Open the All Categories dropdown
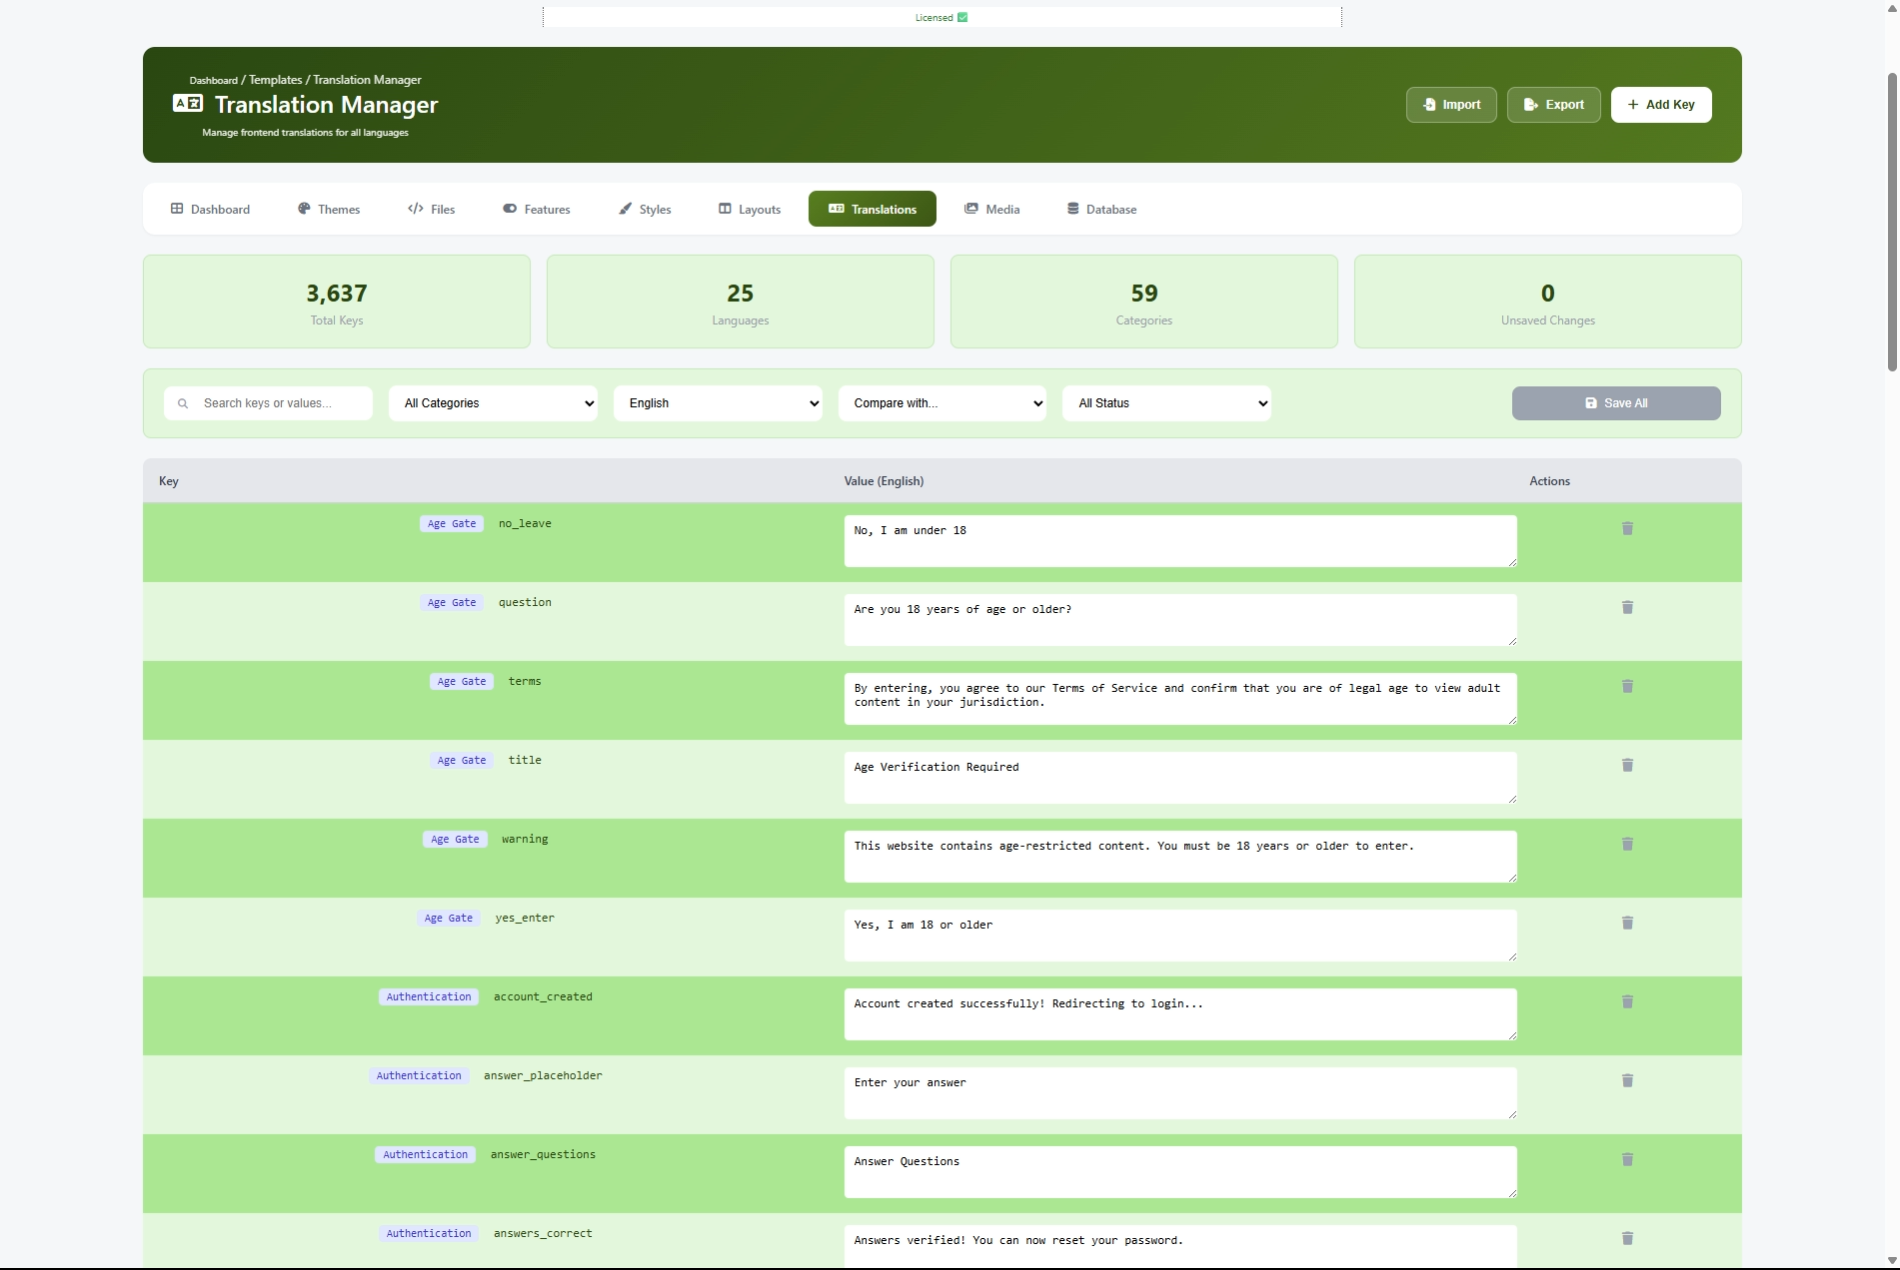 click(x=493, y=403)
